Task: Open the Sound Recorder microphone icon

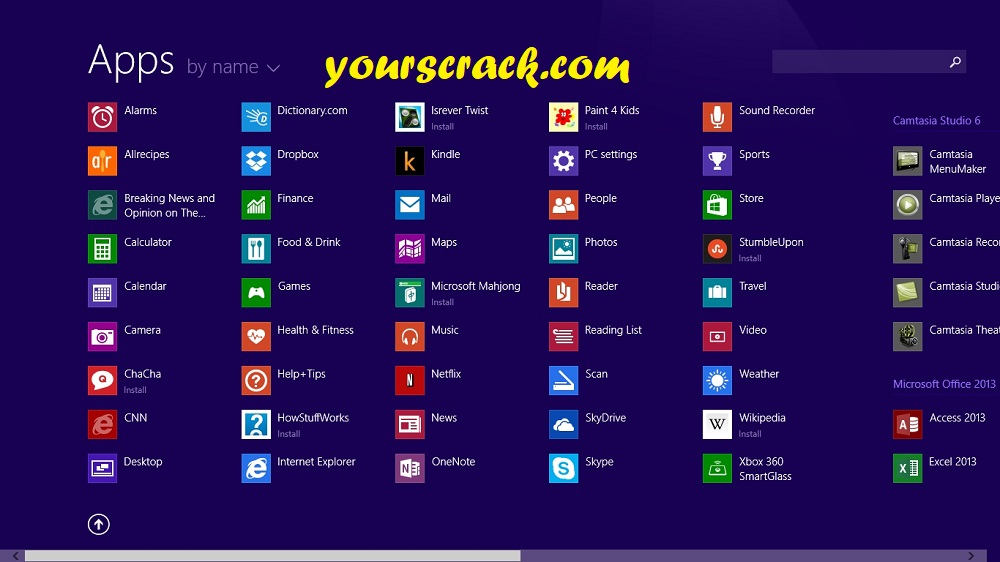Action: point(717,117)
